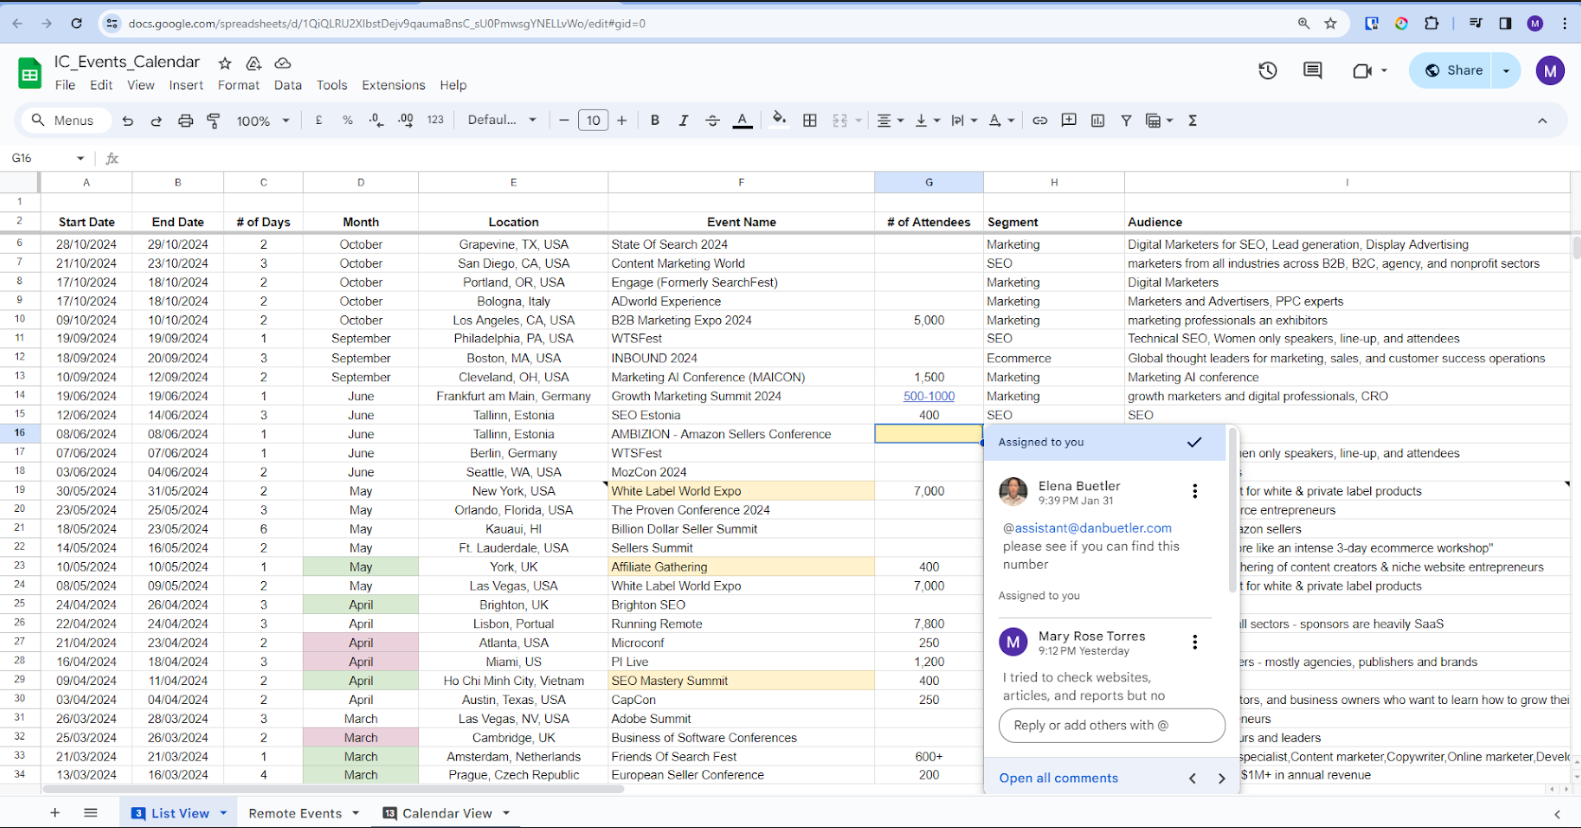
Task: Format as currency using pound icon
Action: 319,120
